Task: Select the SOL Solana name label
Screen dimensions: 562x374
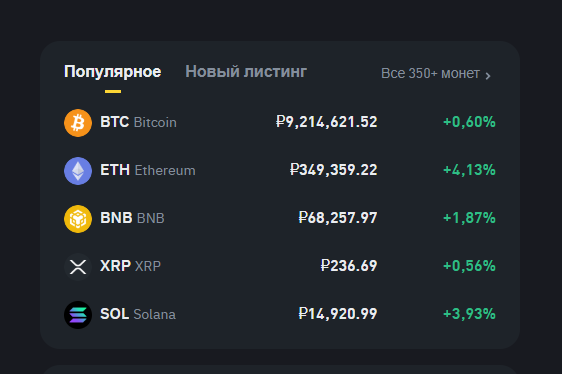Action: click(138, 314)
